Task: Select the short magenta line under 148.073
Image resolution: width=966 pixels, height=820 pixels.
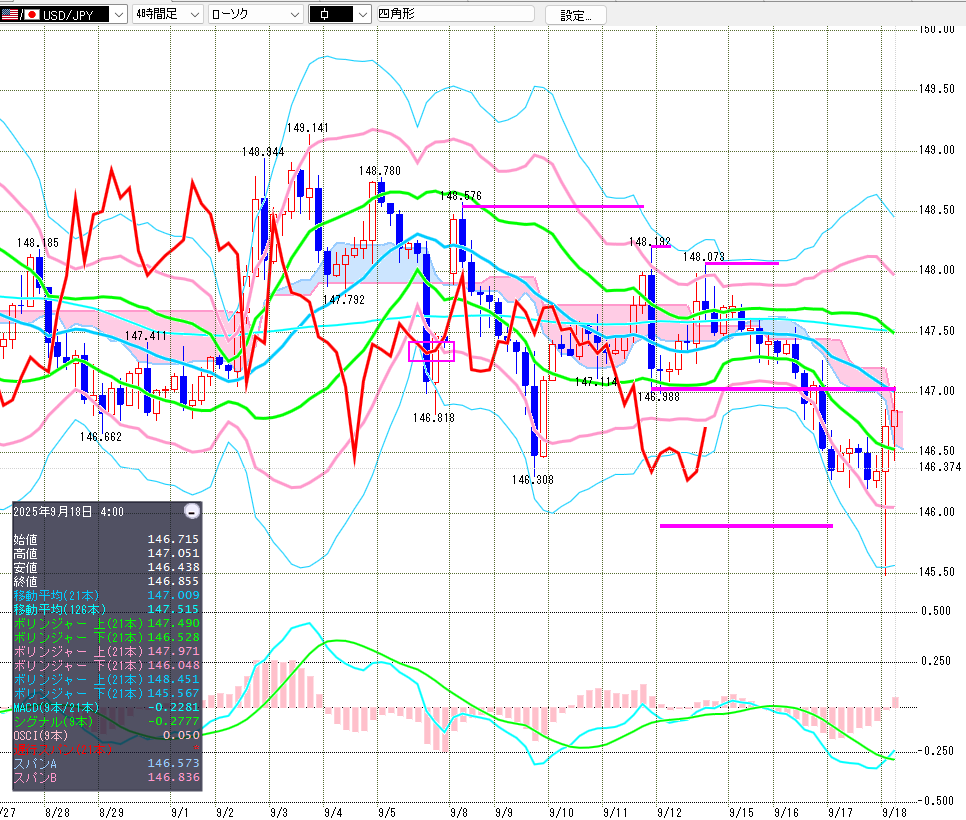Action: pos(741,263)
